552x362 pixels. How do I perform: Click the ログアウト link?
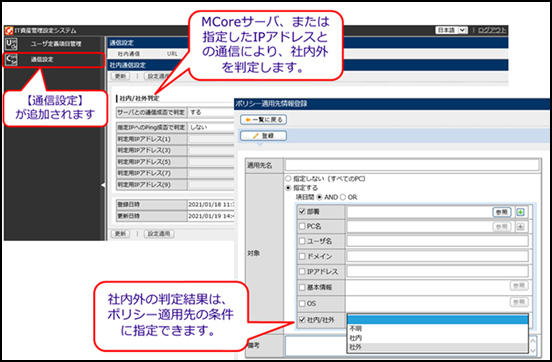(492, 30)
